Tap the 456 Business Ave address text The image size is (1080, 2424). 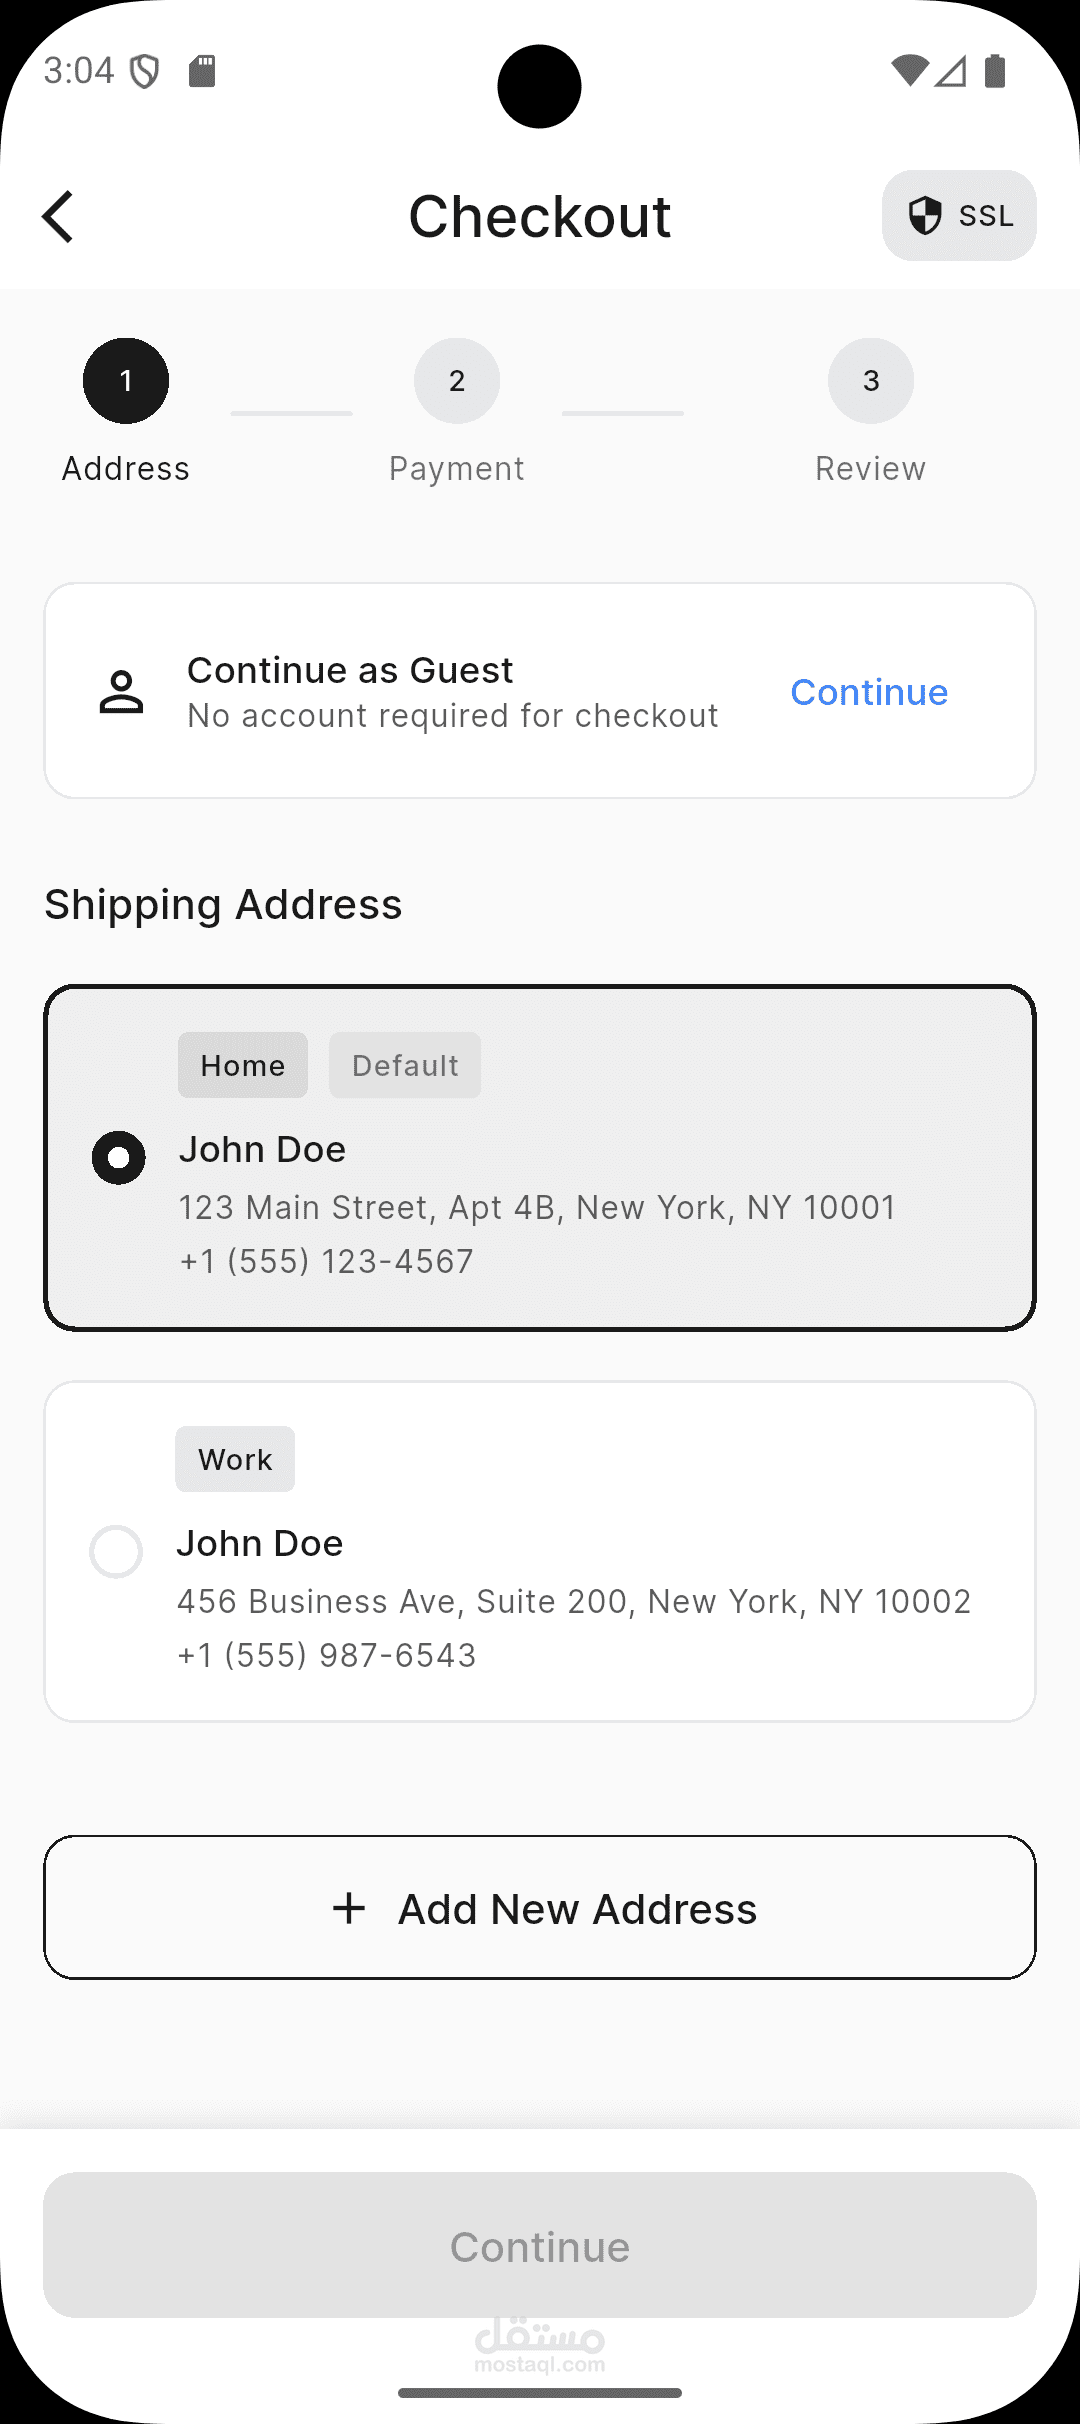click(574, 1601)
